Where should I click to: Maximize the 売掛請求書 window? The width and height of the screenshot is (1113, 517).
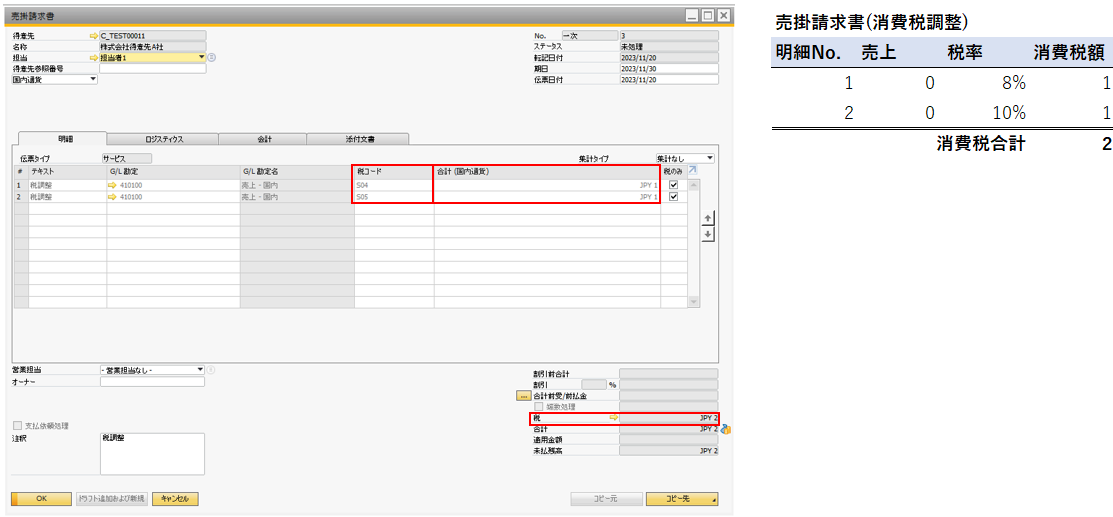708,15
